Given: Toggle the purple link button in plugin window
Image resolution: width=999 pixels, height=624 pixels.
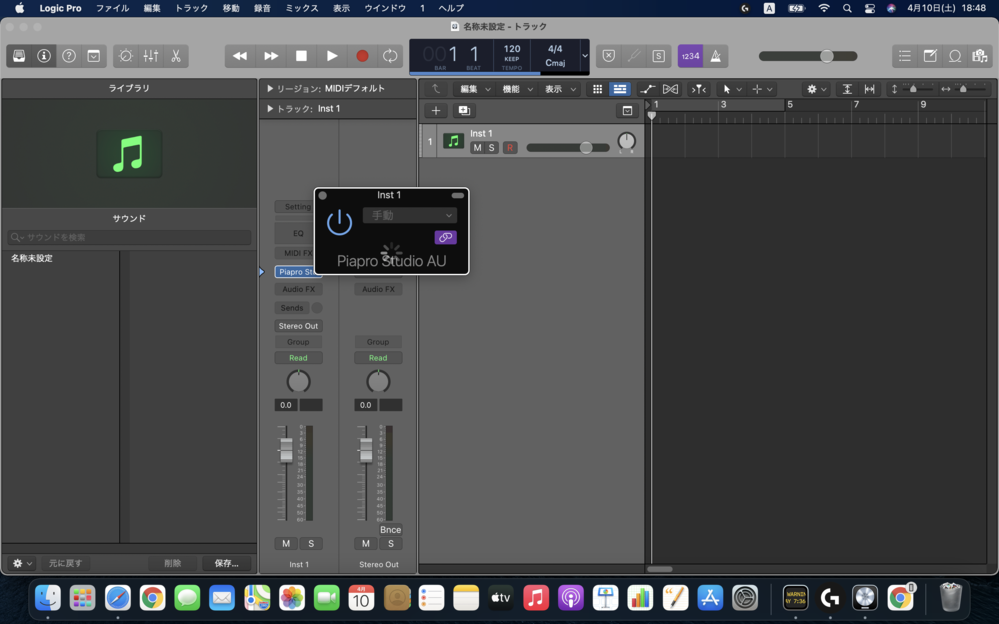Looking at the screenshot, I should (x=445, y=237).
